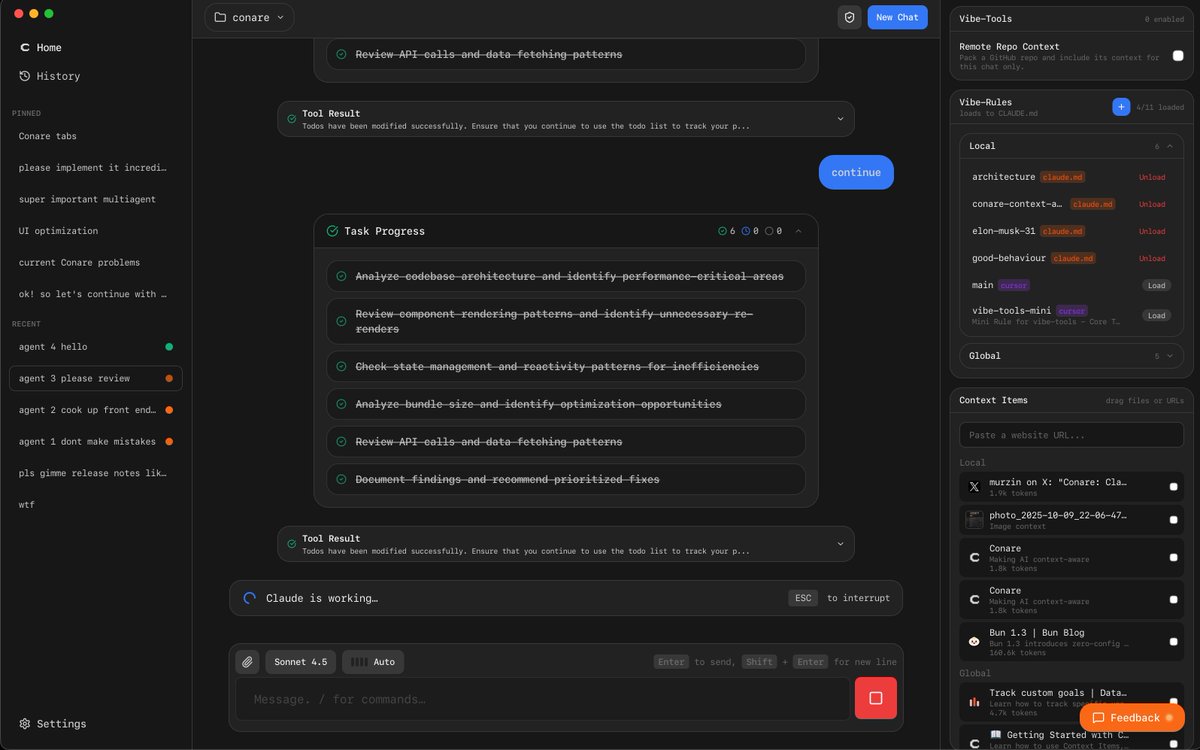Click the blue continue message bubble
The image size is (1200, 750).
pyautogui.click(x=856, y=172)
